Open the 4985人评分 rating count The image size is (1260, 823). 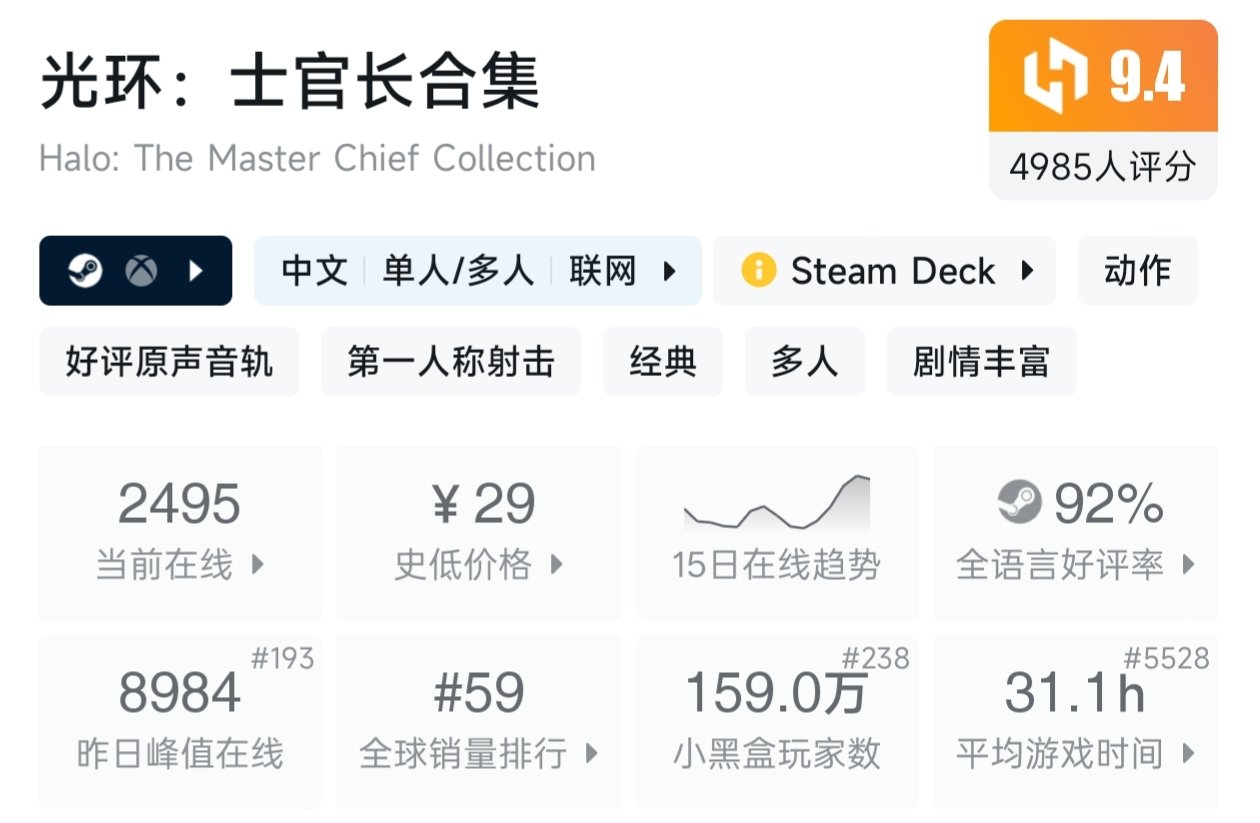[x=1102, y=167]
